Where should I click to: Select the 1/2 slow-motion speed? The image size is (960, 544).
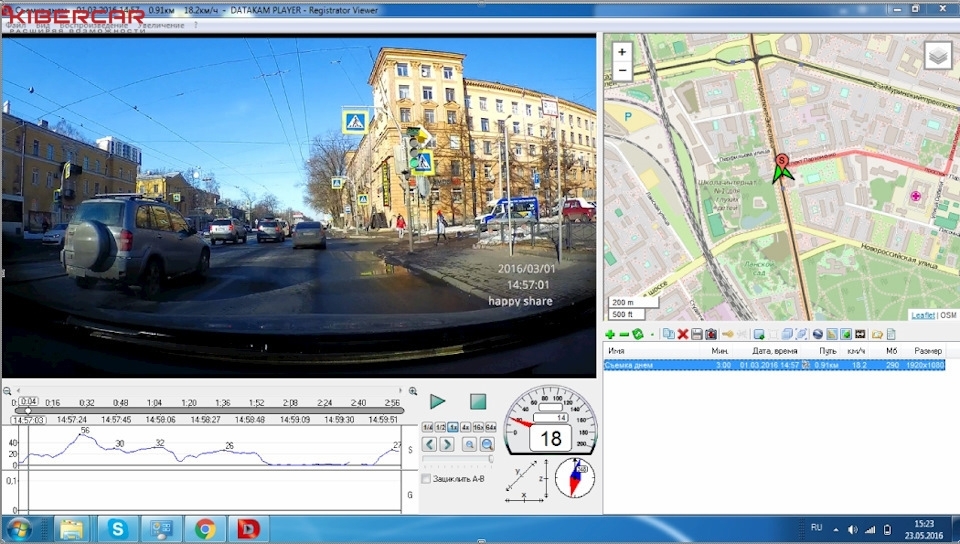tap(441, 427)
